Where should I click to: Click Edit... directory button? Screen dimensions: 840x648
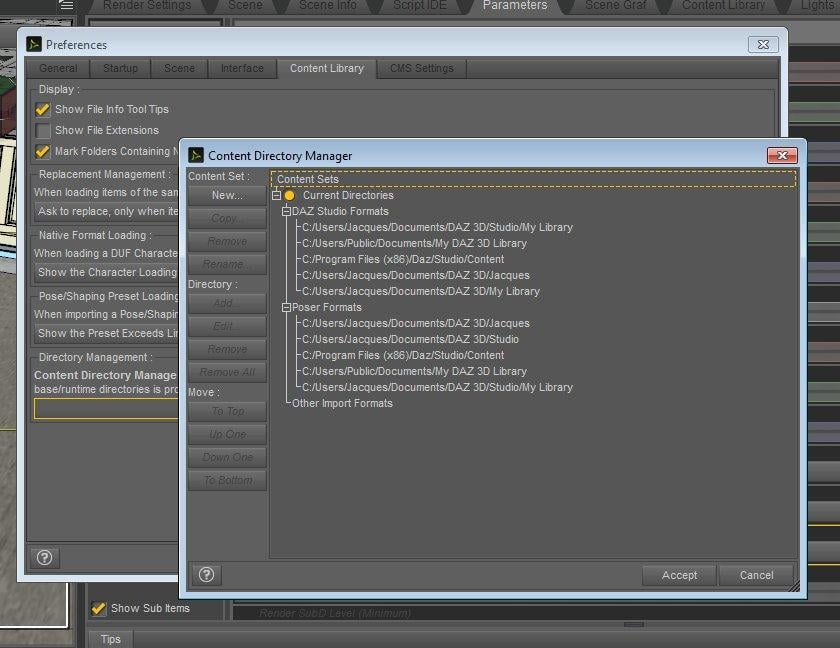227,326
